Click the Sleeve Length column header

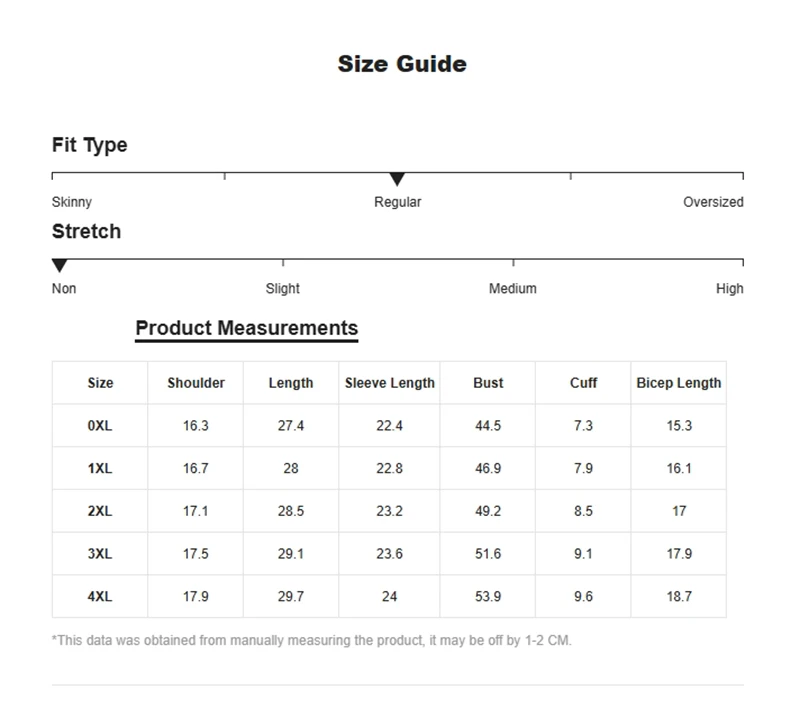[389, 383]
